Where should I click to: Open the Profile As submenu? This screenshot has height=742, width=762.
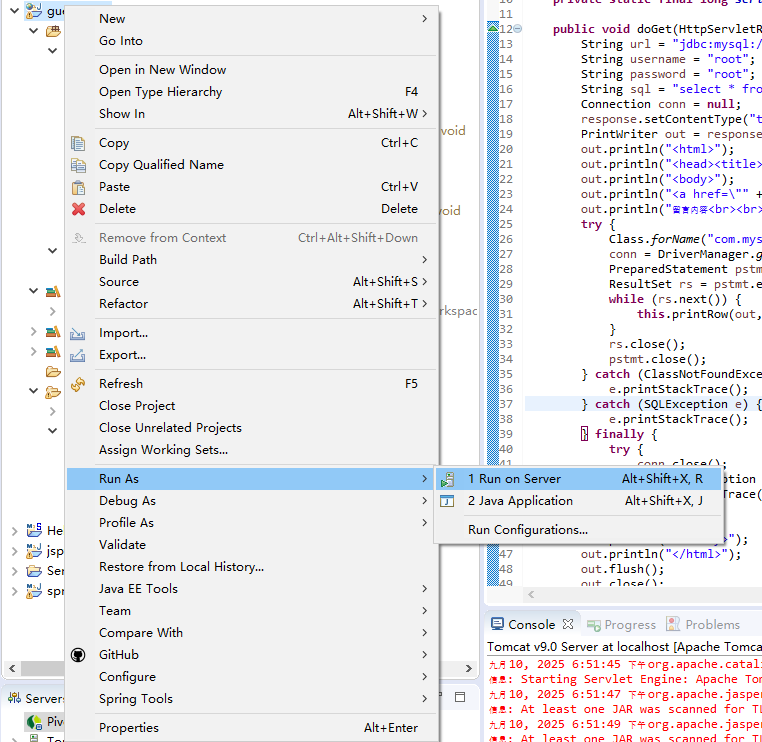click(x=252, y=523)
